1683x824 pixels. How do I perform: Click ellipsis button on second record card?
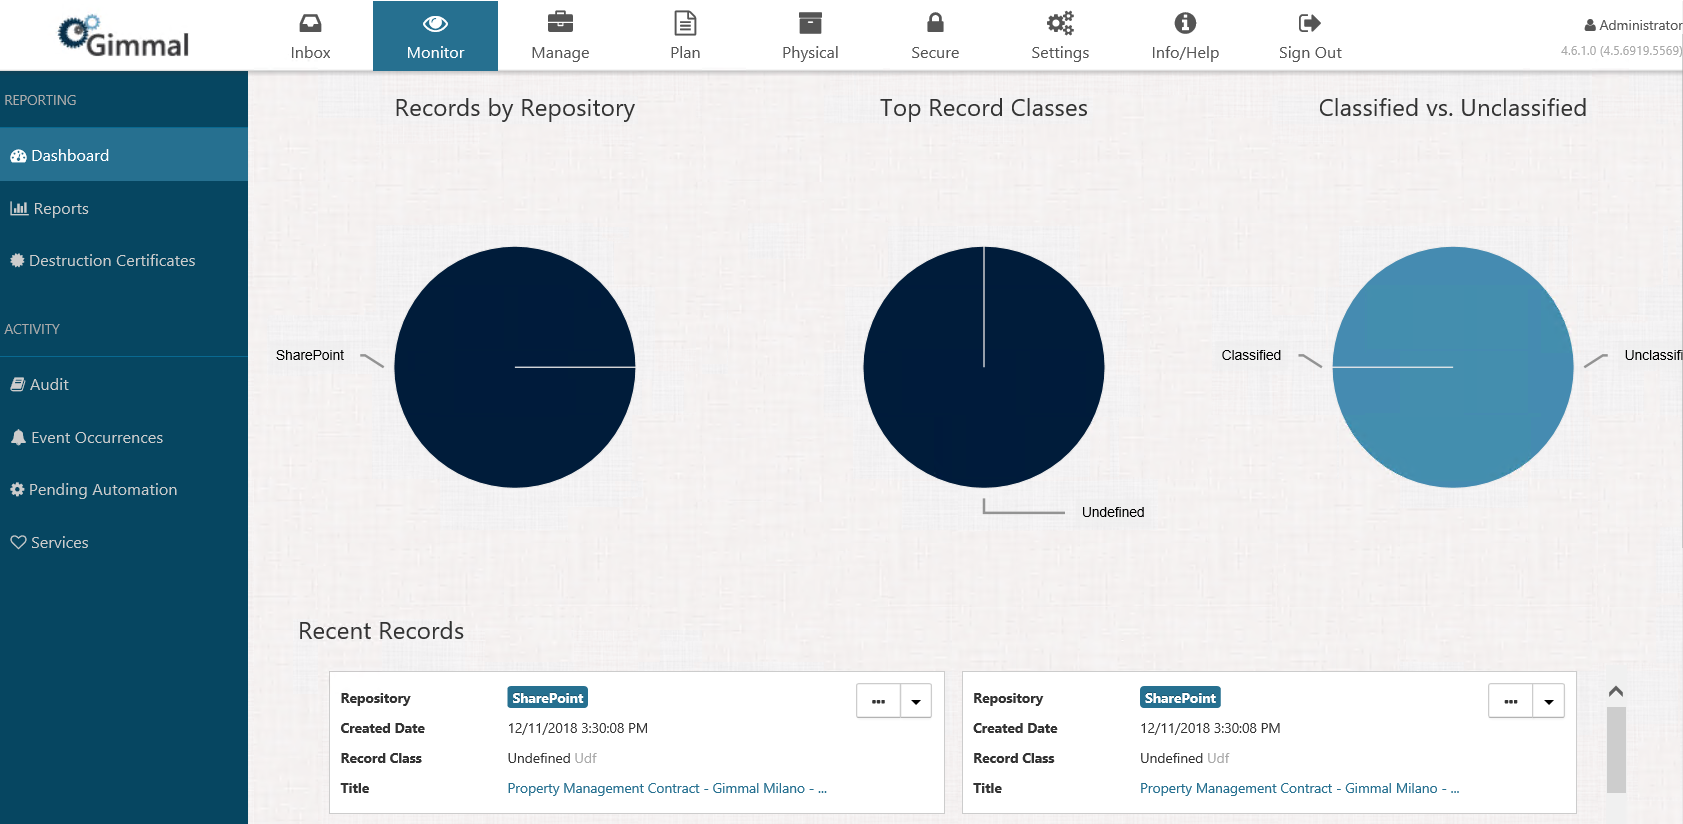[x=1510, y=701]
